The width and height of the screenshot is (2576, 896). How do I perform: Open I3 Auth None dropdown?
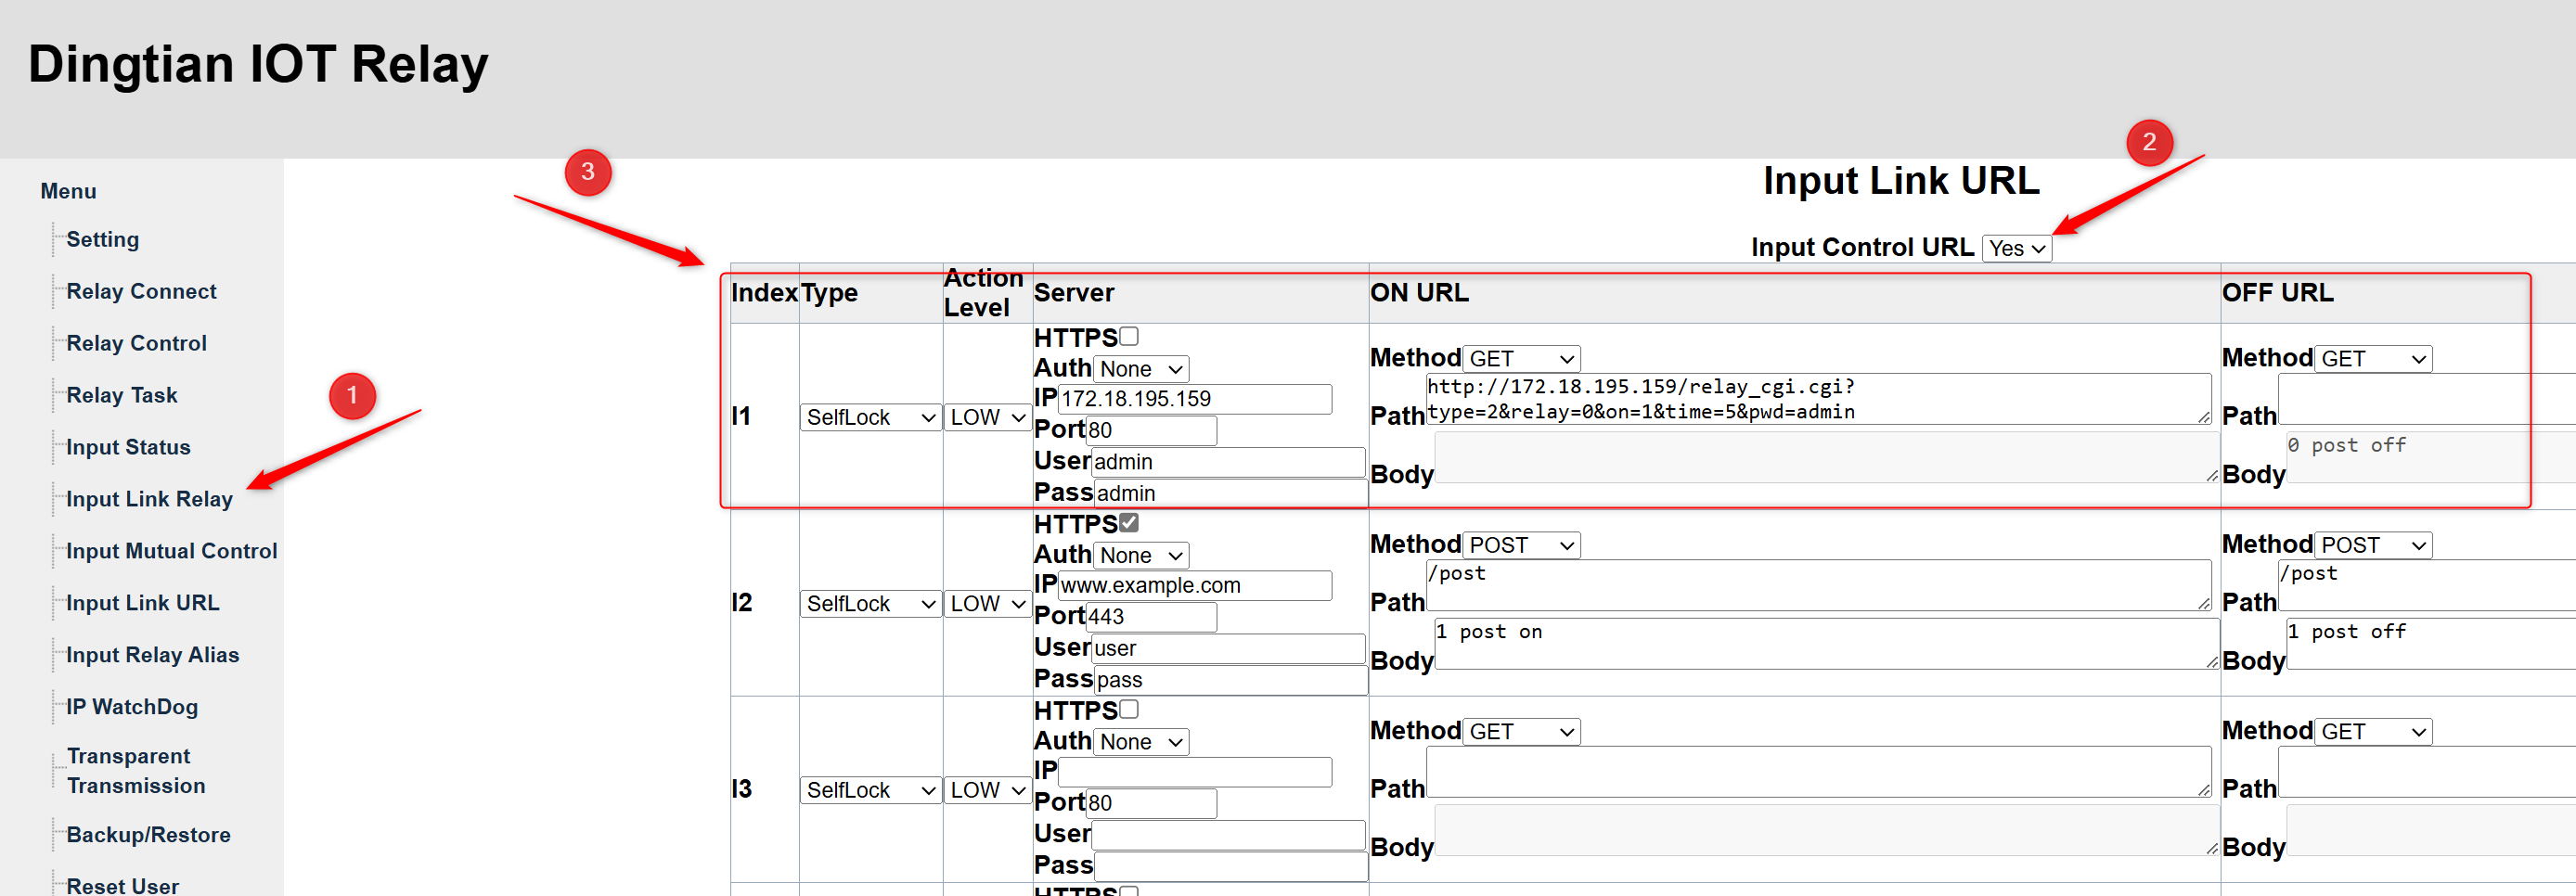click(1141, 742)
